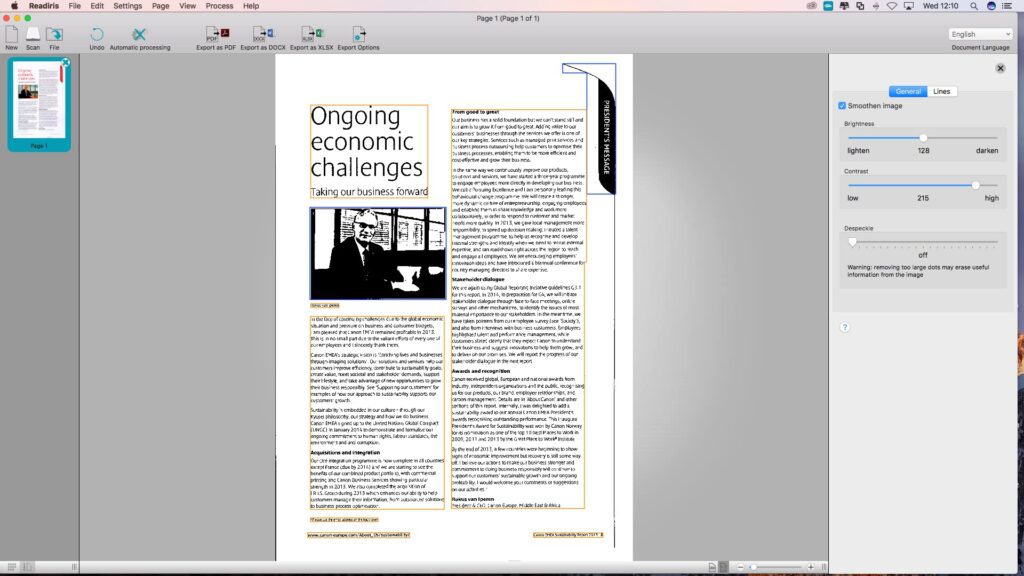Click the AirPlay display icon

pyautogui.click(x=908, y=6)
